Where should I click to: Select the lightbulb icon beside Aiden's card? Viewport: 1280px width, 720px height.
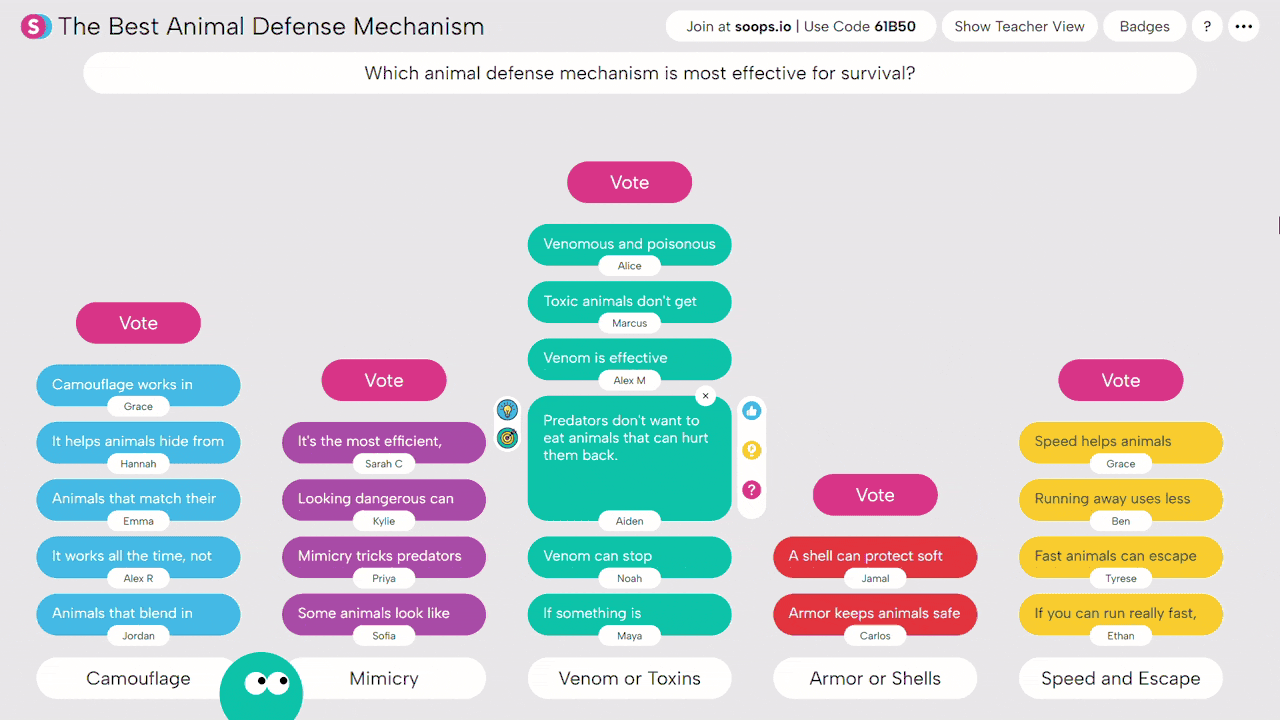508,409
